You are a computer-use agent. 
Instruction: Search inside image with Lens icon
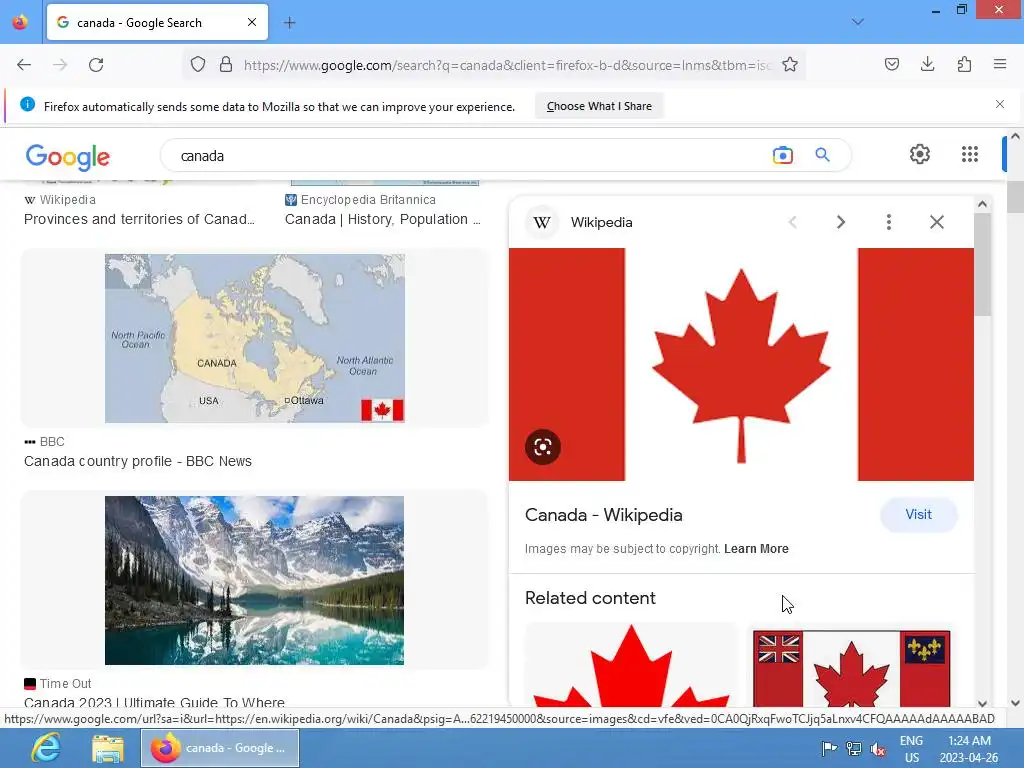tap(543, 447)
